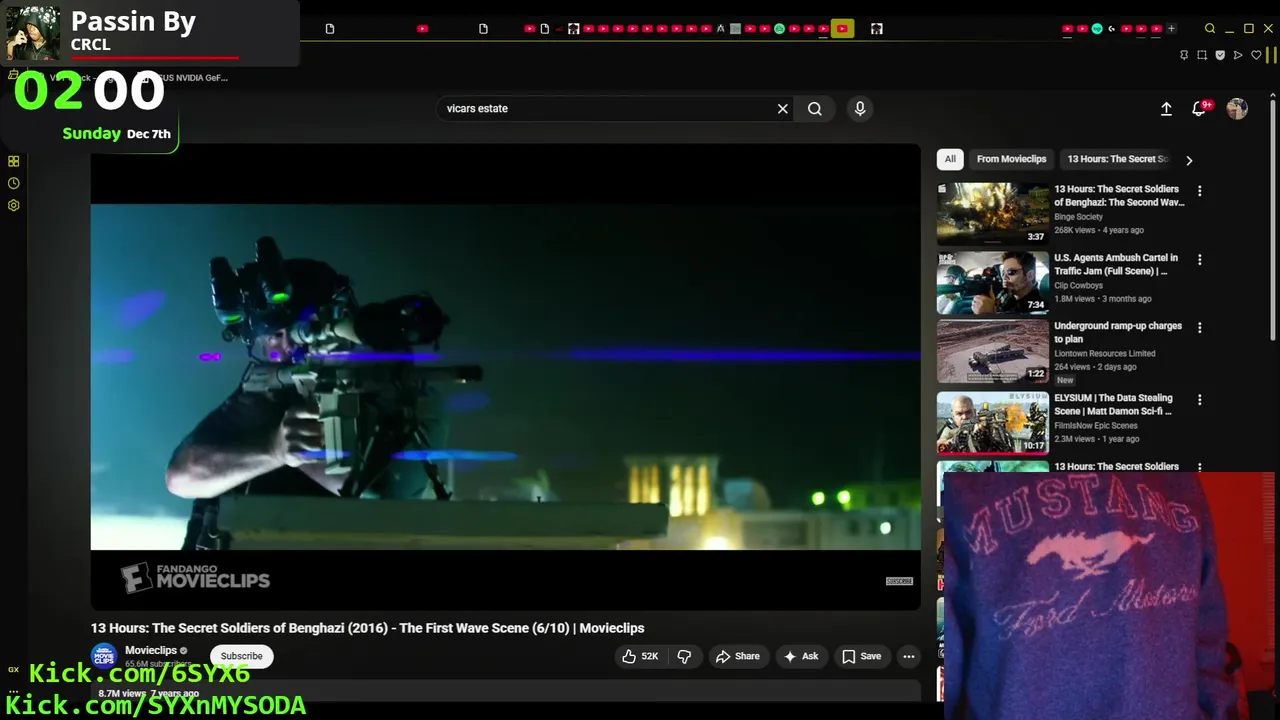
Task: Click the Opera GX logo at sidebar bottom
Action: click(13, 670)
